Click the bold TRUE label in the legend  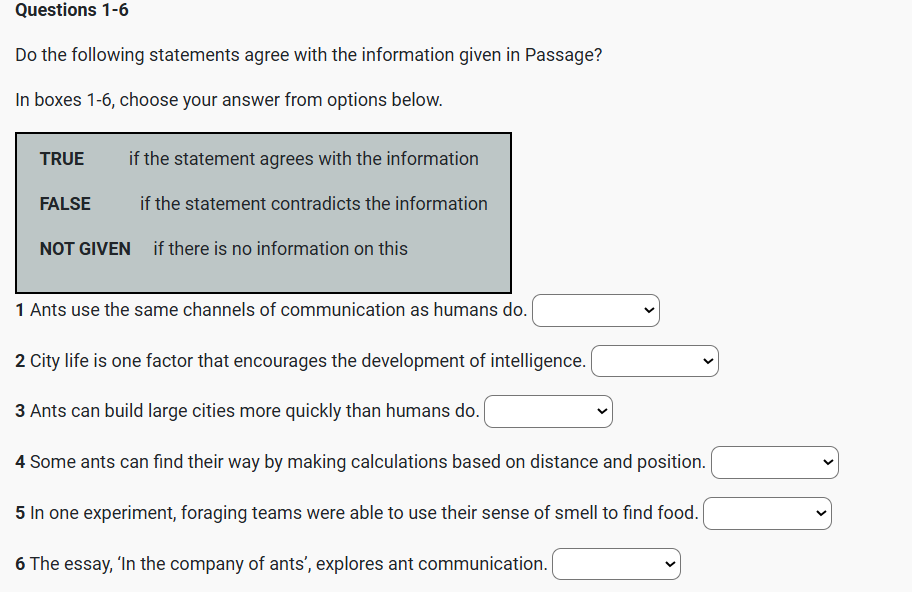coord(62,159)
